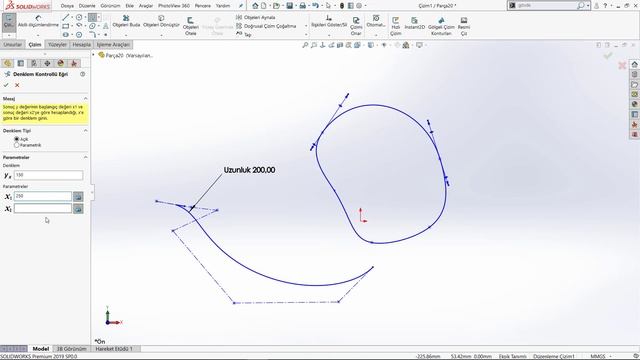Open the Araçlar menu
The height and width of the screenshot is (360, 640).
(146, 6)
